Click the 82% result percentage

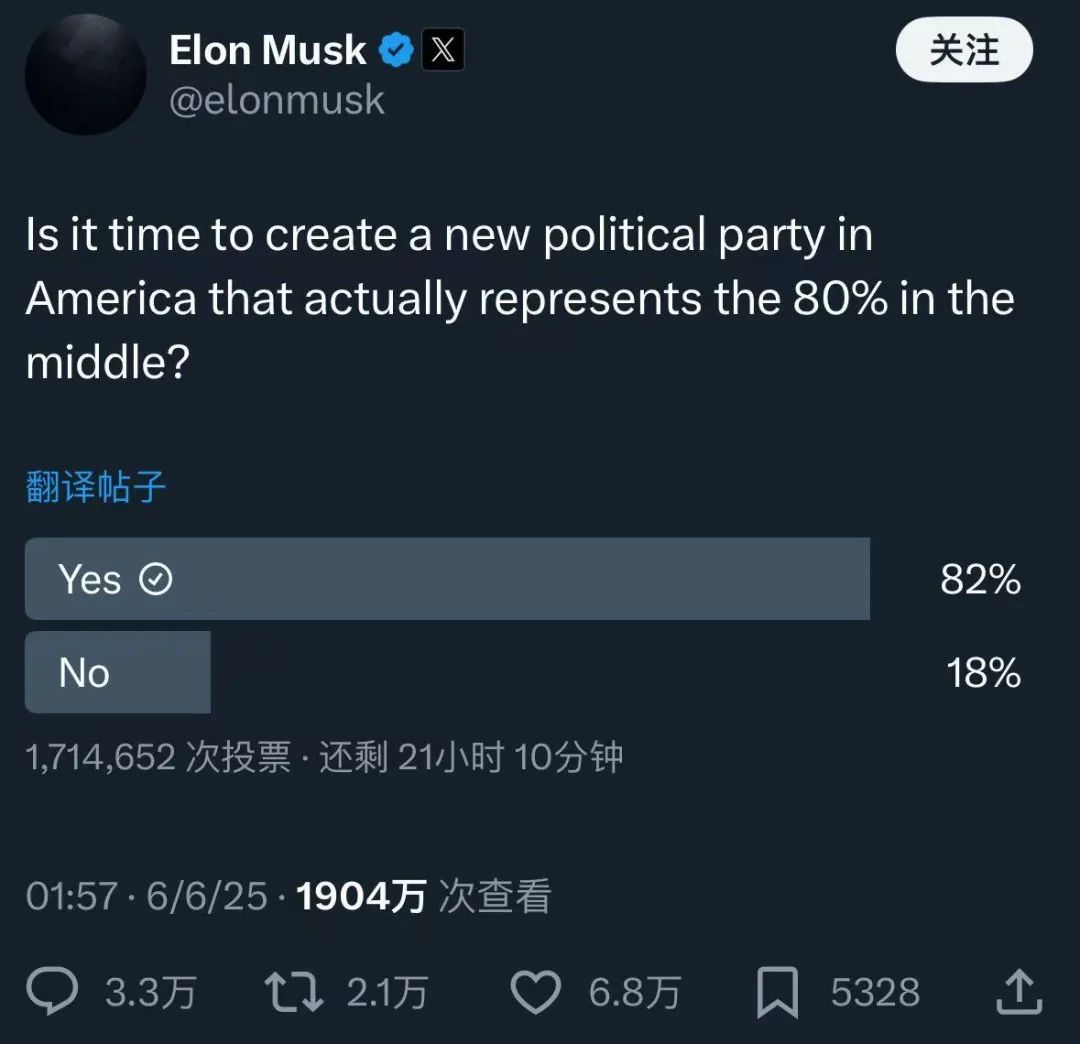pyautogui.click(x=980, y=579)
